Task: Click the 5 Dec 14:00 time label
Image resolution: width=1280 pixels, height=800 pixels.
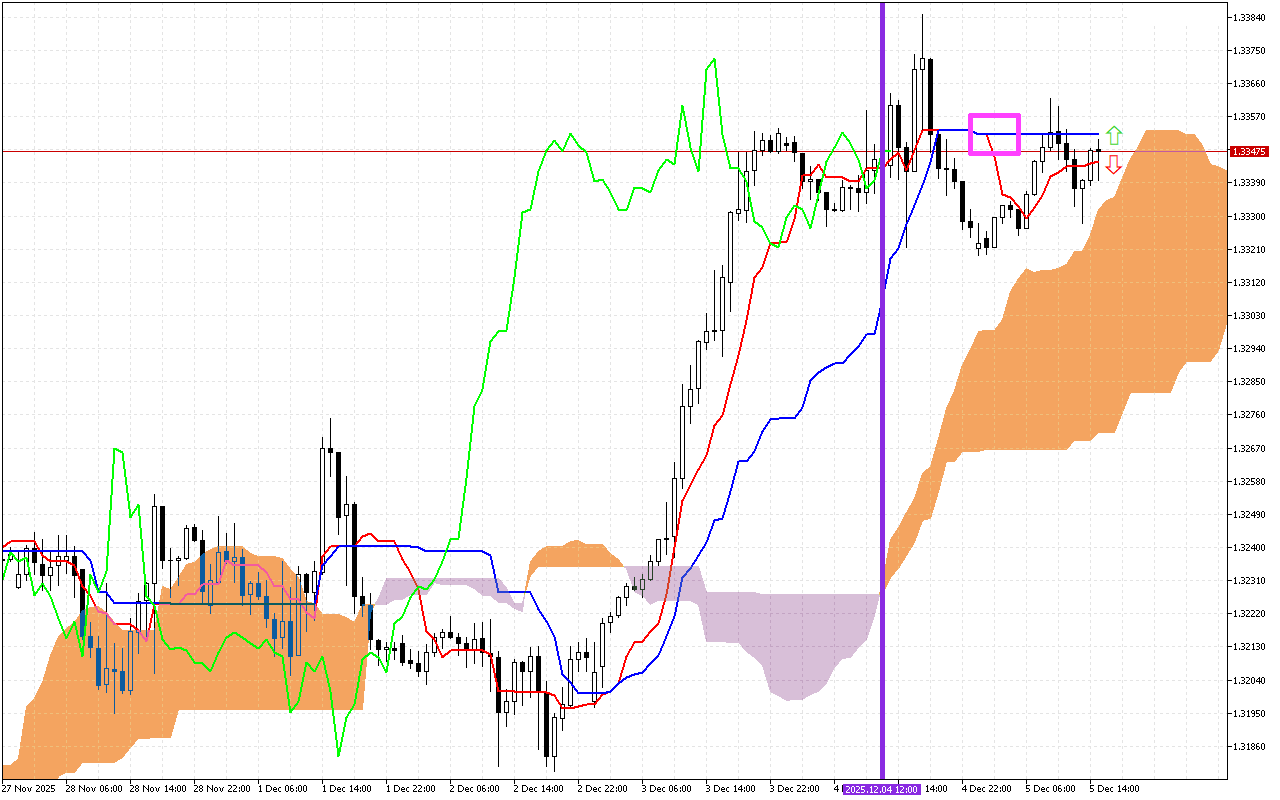Action: [x=1113, y=789]
